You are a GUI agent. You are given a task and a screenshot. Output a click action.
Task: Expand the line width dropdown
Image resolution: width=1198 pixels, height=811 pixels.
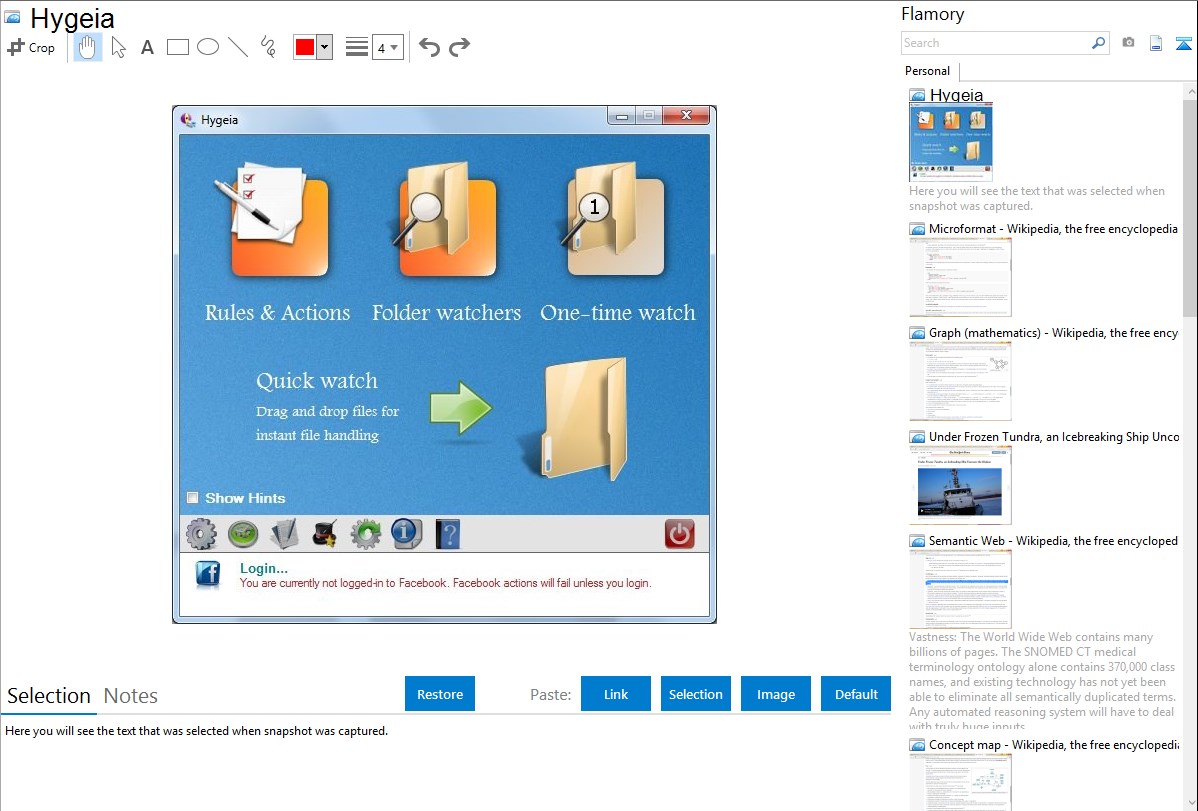click(x=394, y=47)
